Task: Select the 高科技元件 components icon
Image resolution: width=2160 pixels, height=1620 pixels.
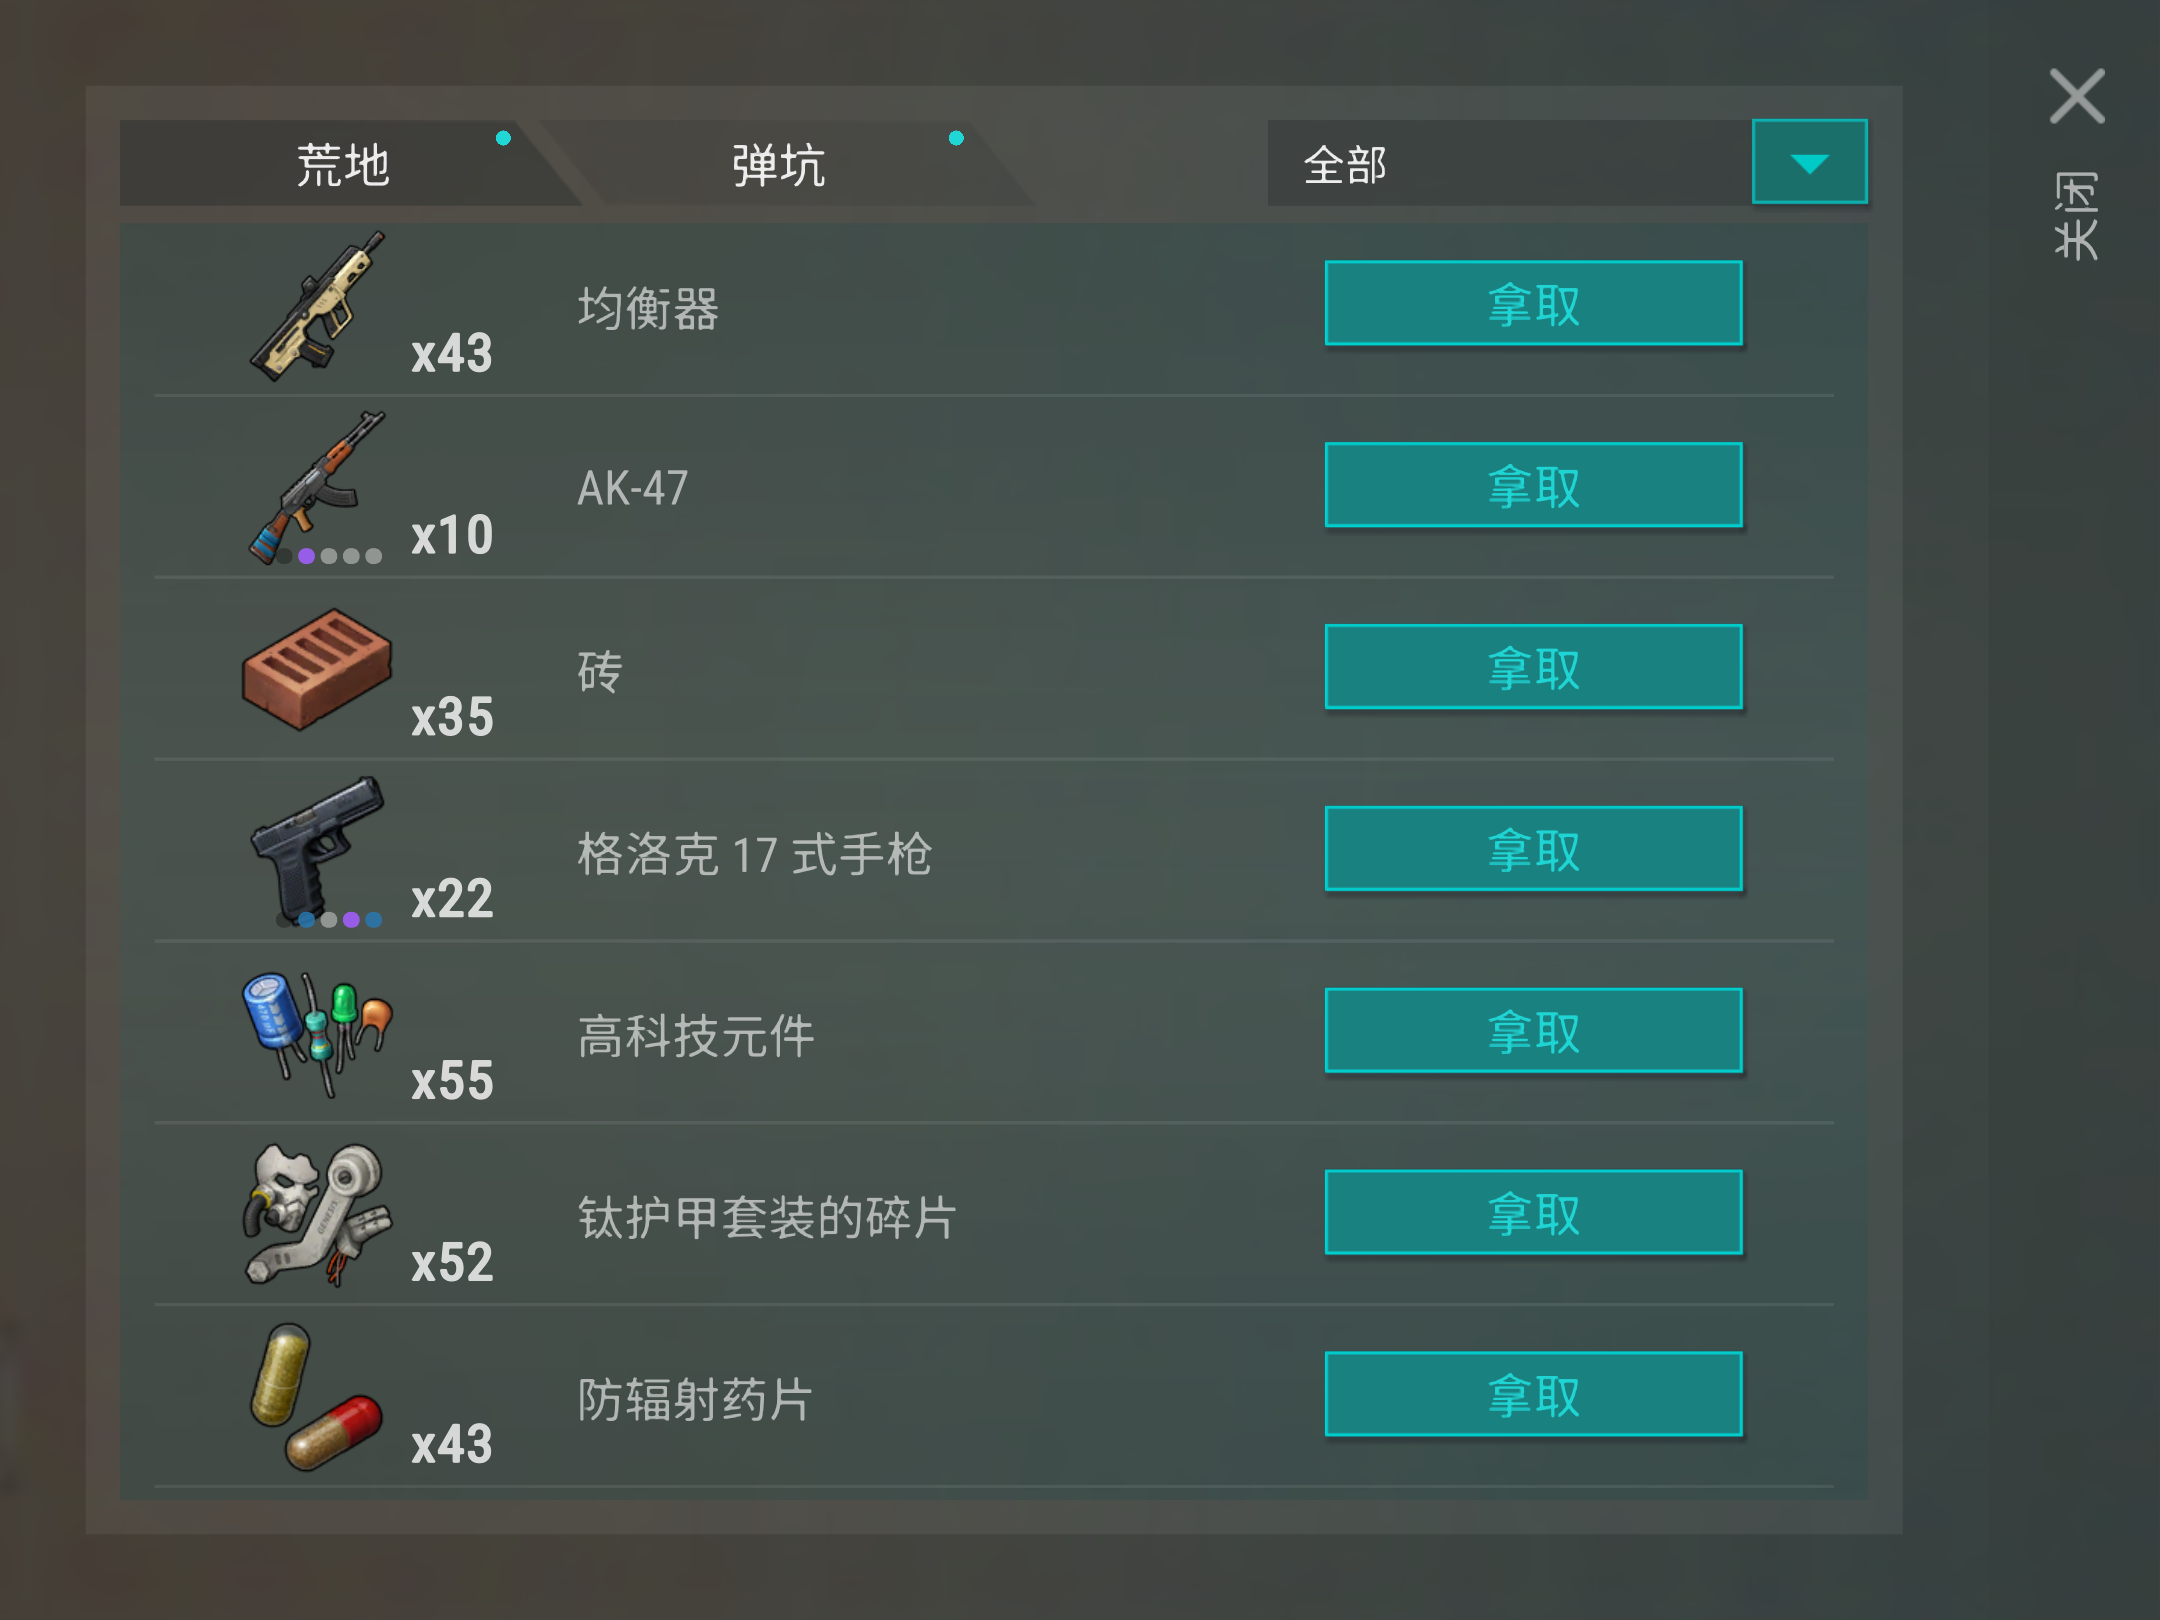Action: [x=318, y=1035]
